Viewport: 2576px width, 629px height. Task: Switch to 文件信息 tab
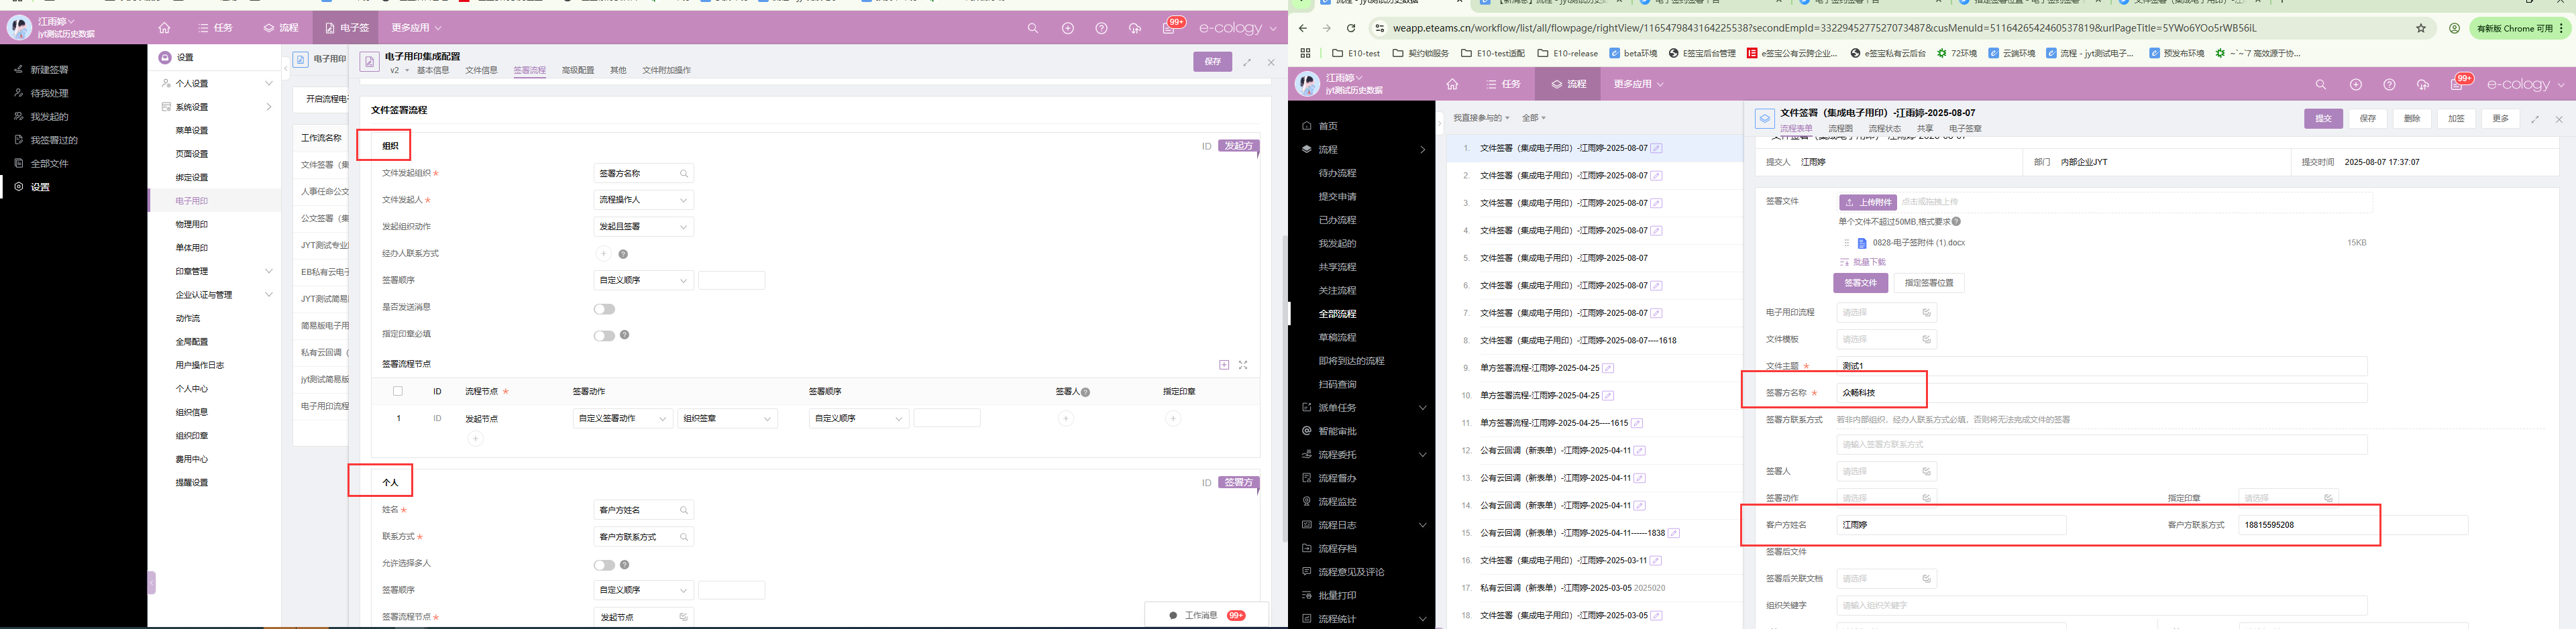(x=481, y=70)
